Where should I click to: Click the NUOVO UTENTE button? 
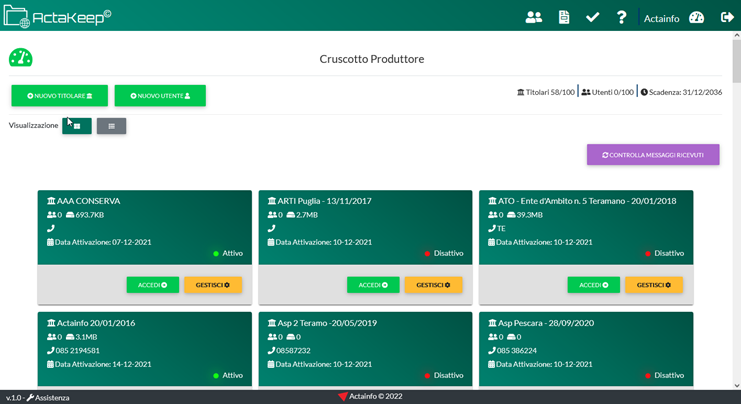point(160,96)
